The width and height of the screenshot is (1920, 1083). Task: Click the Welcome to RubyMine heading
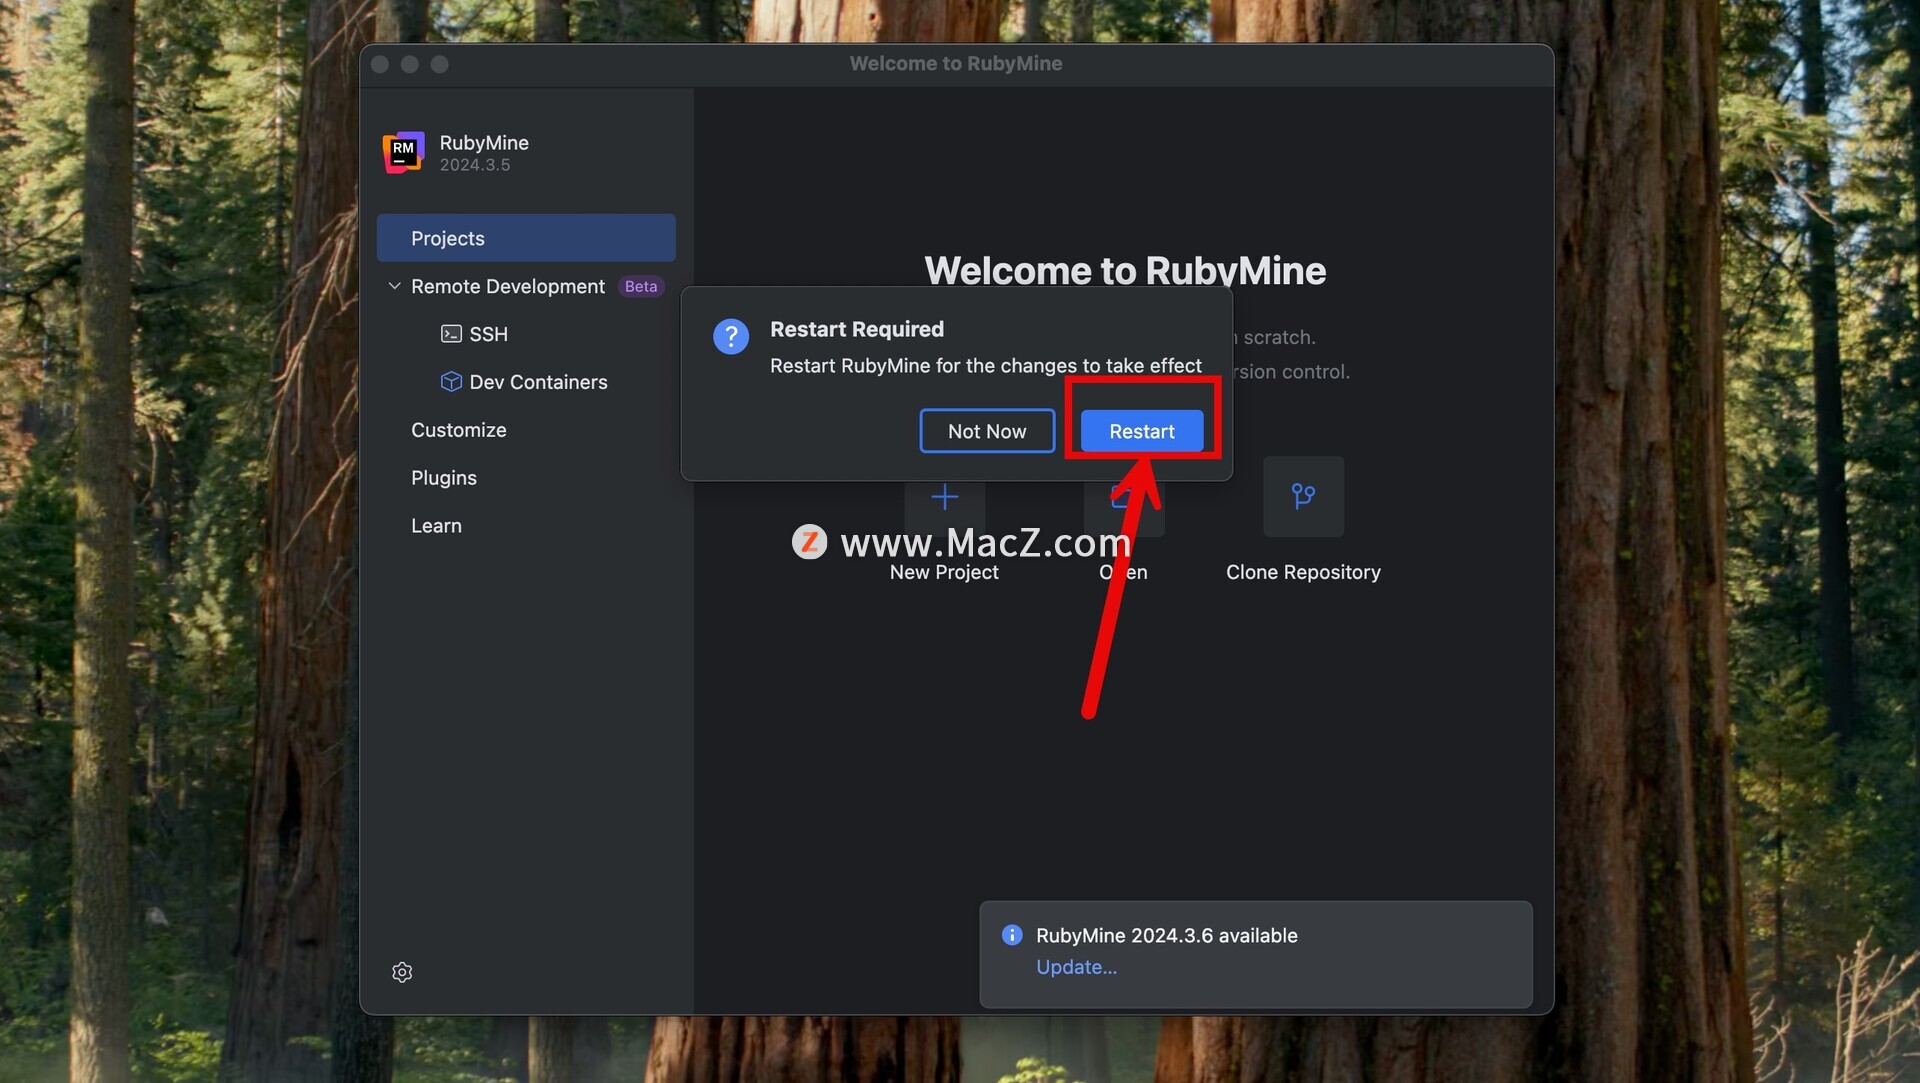(x=1125, y=270)
